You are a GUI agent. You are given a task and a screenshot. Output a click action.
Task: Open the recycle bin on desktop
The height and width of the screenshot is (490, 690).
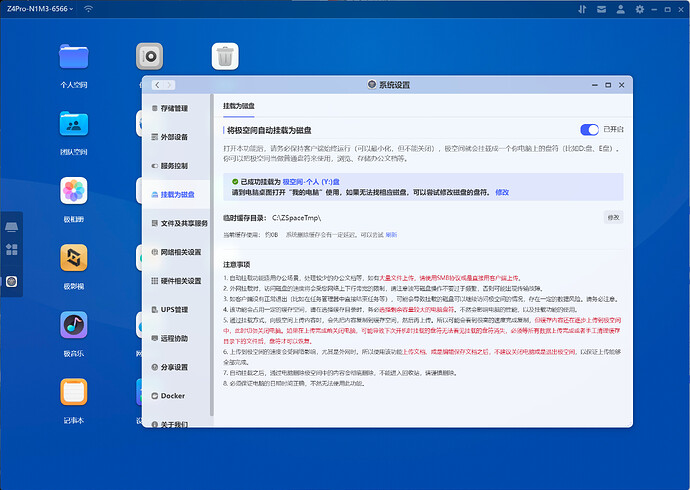pyautogui.click(x=225, y=56)
